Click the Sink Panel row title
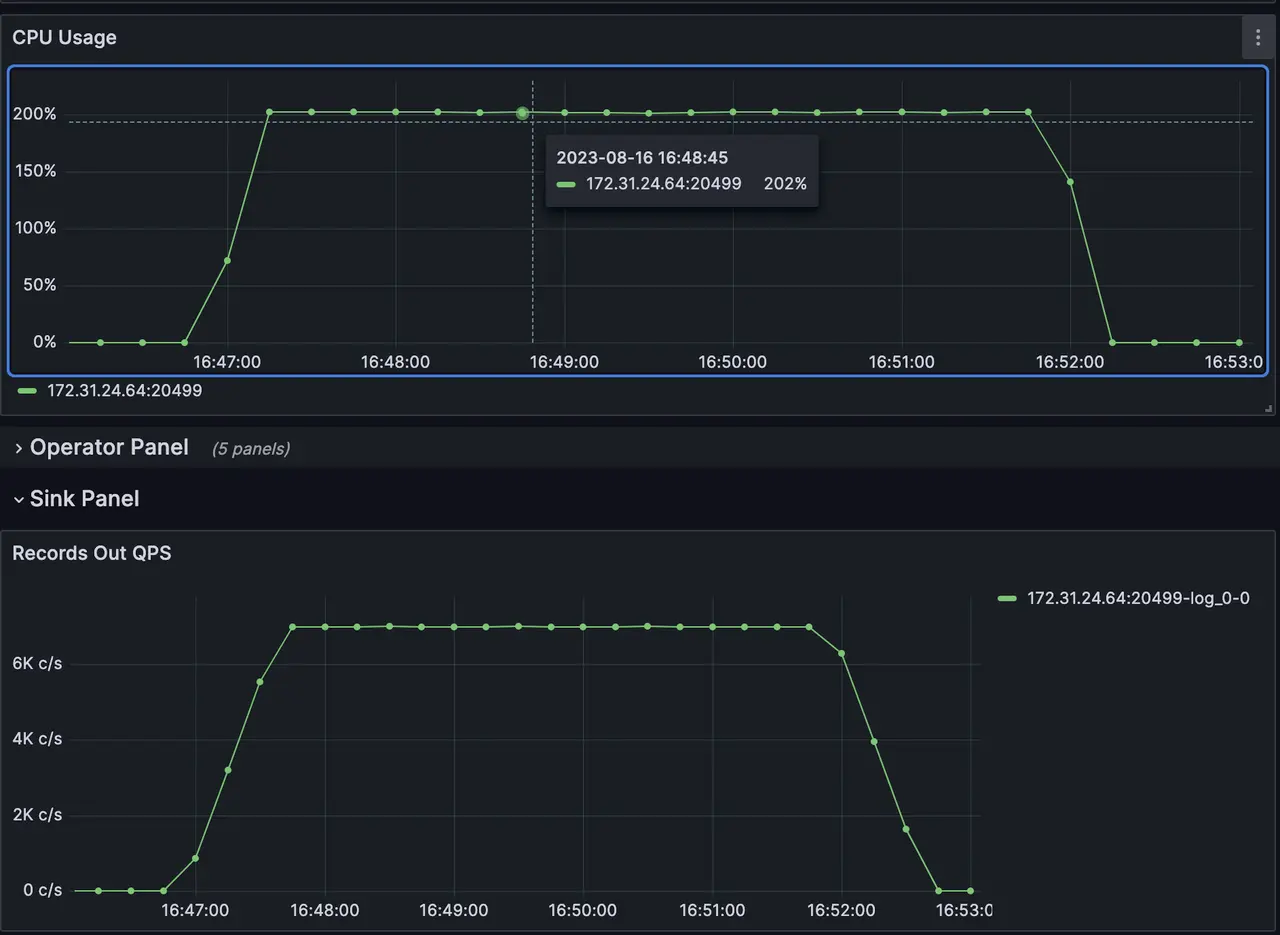 pyautogui.click(x=84, y=499)
